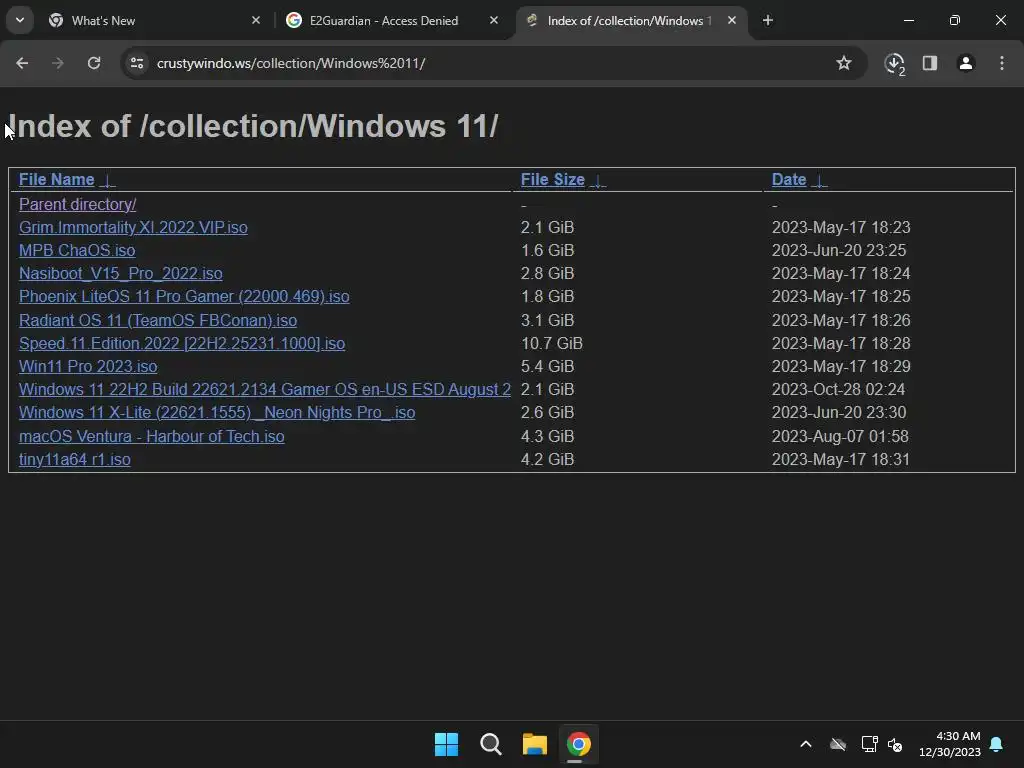1024x768 pixels.
Task: Download Win11 Pro 2023.iso
Action: tap(88, 366)
